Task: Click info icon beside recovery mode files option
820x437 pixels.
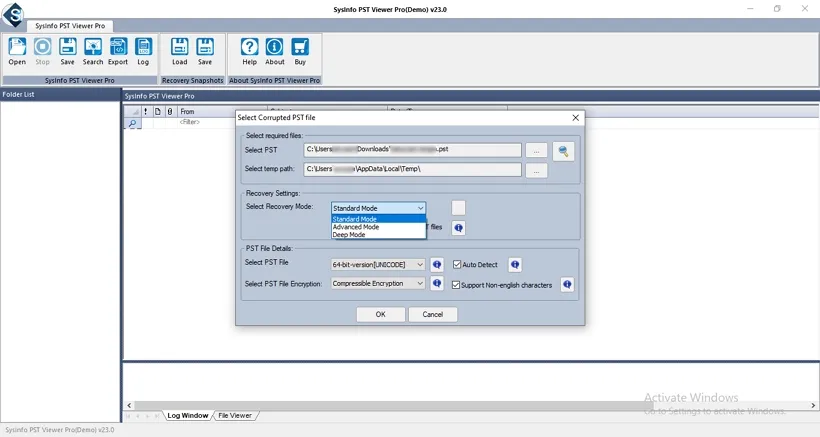Action: 459,228
